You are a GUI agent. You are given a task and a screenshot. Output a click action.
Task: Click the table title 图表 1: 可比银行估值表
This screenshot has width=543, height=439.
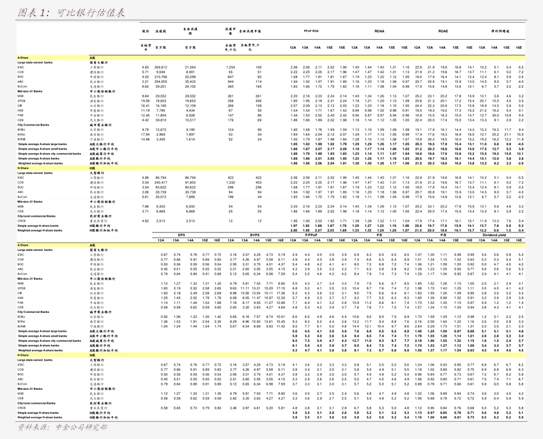(71, 13)
